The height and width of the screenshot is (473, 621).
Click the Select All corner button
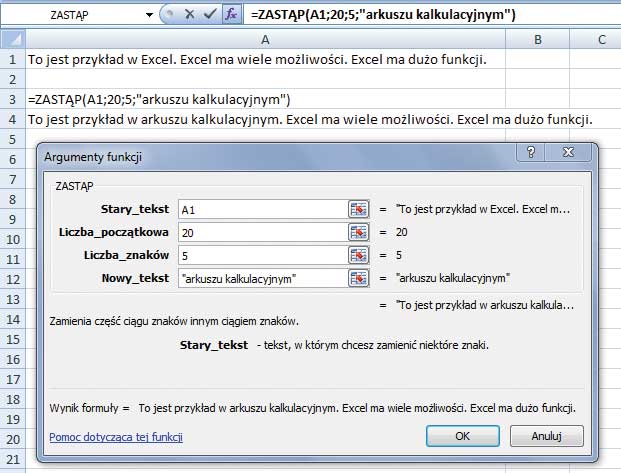12,39
